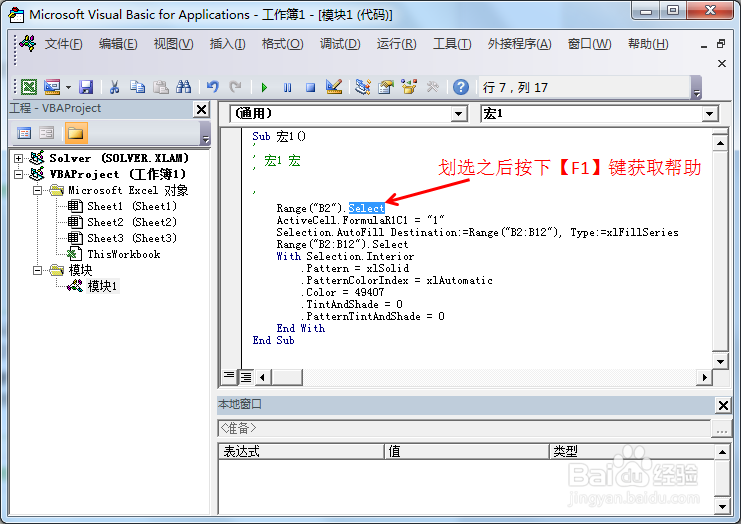Open the 格式(O) menu
This screenshot has width=741, height=524.
[x=283, y=44]
